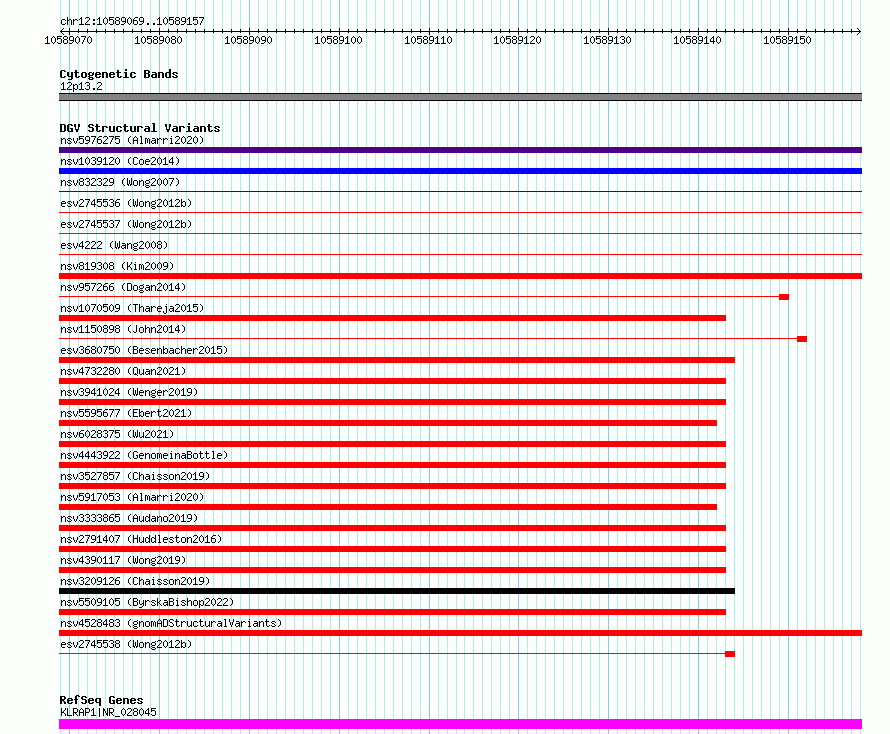The width and height of the screenshot is (890, 734).
Task: Open variant nsv4443922 (GenomeinaBottle)
Action: click(144, 455)
